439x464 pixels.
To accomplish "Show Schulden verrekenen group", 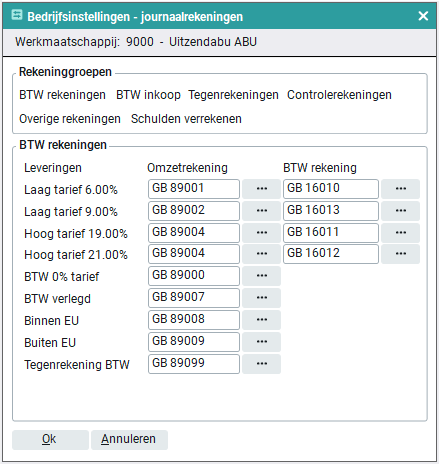I will click(x=186, y=119).
